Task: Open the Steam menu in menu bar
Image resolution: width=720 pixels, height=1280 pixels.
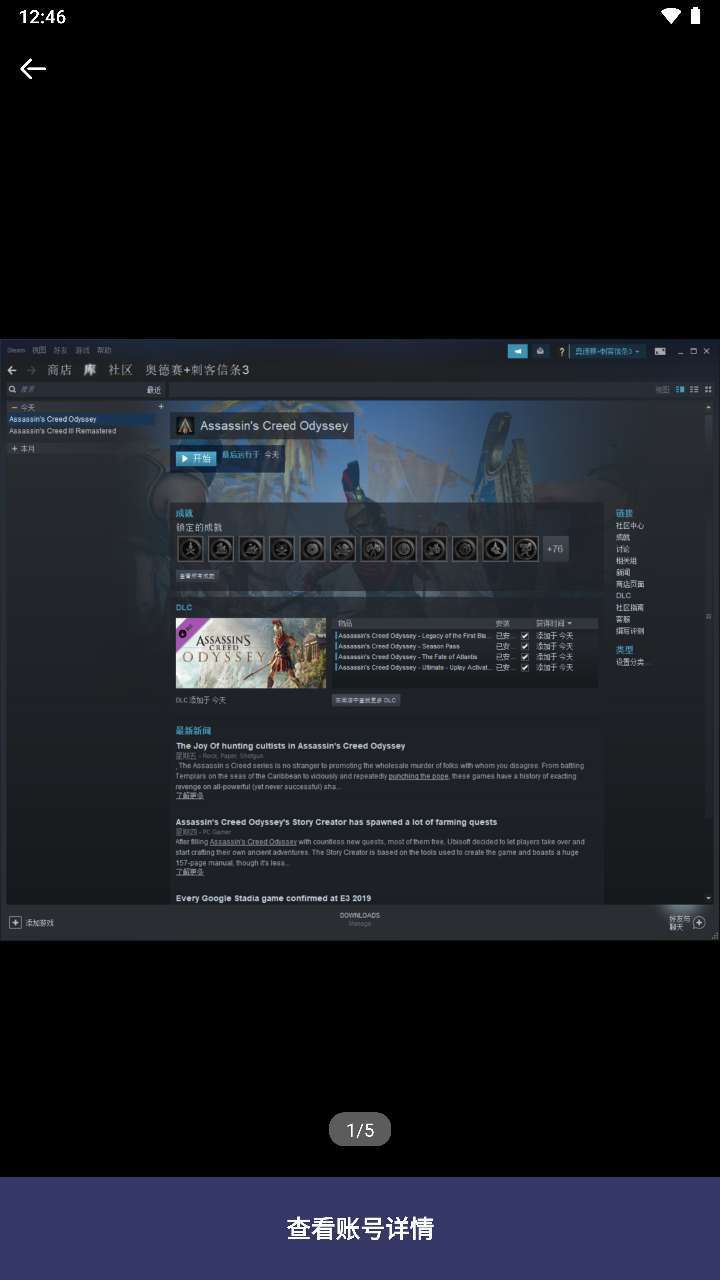Action: tap(16, 350)
